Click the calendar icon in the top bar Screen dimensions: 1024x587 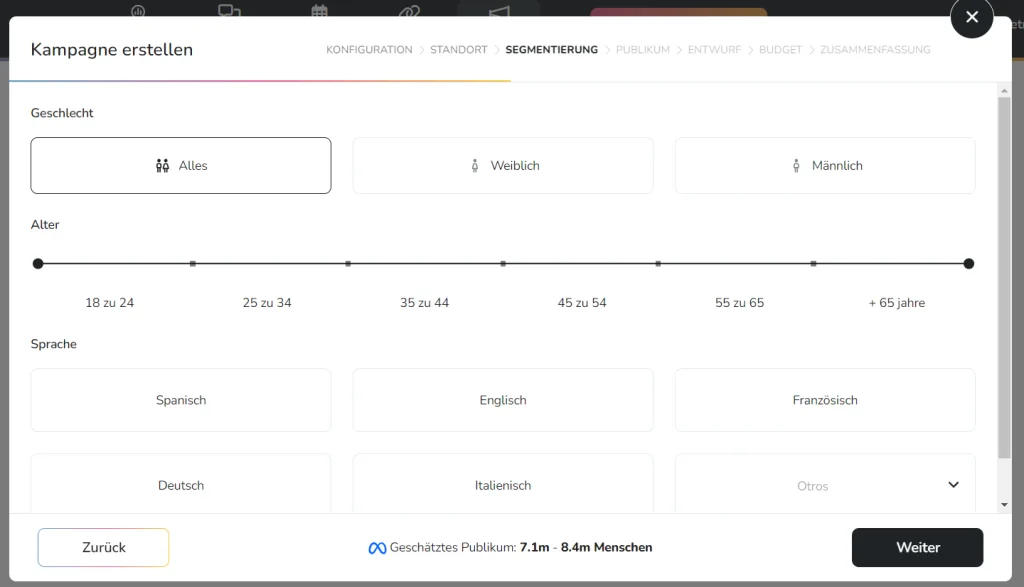318,8
